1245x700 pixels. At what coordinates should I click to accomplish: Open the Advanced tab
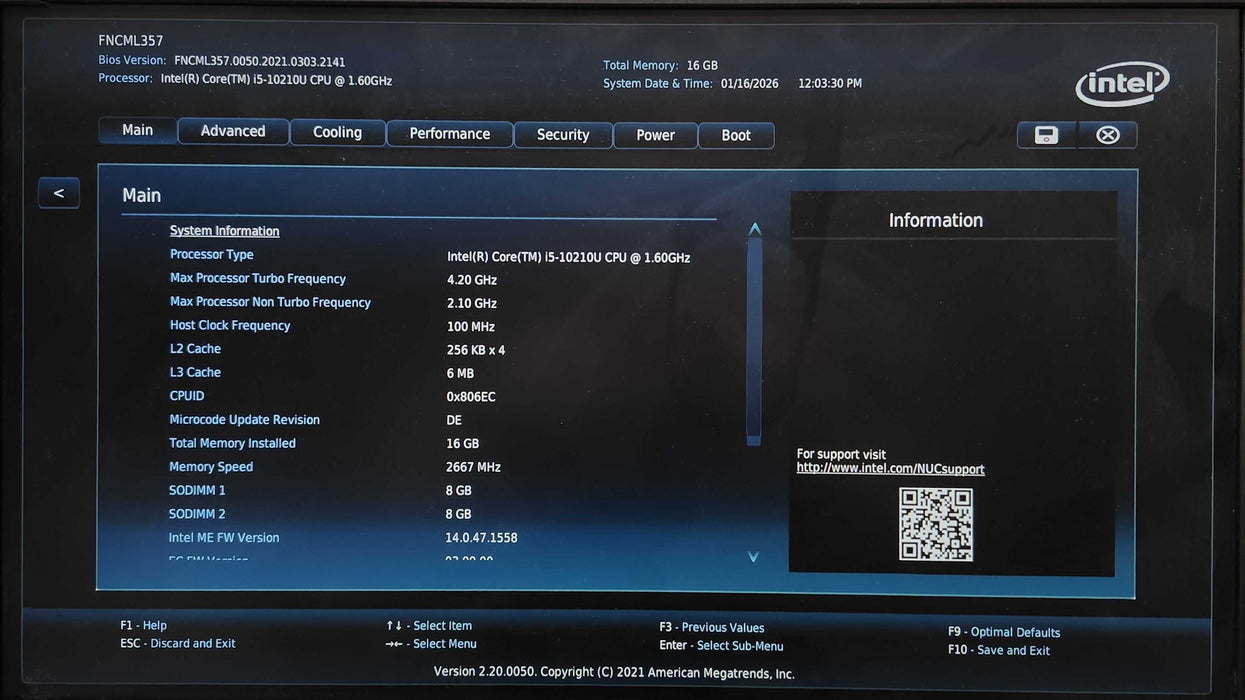(x=233, y=131)
